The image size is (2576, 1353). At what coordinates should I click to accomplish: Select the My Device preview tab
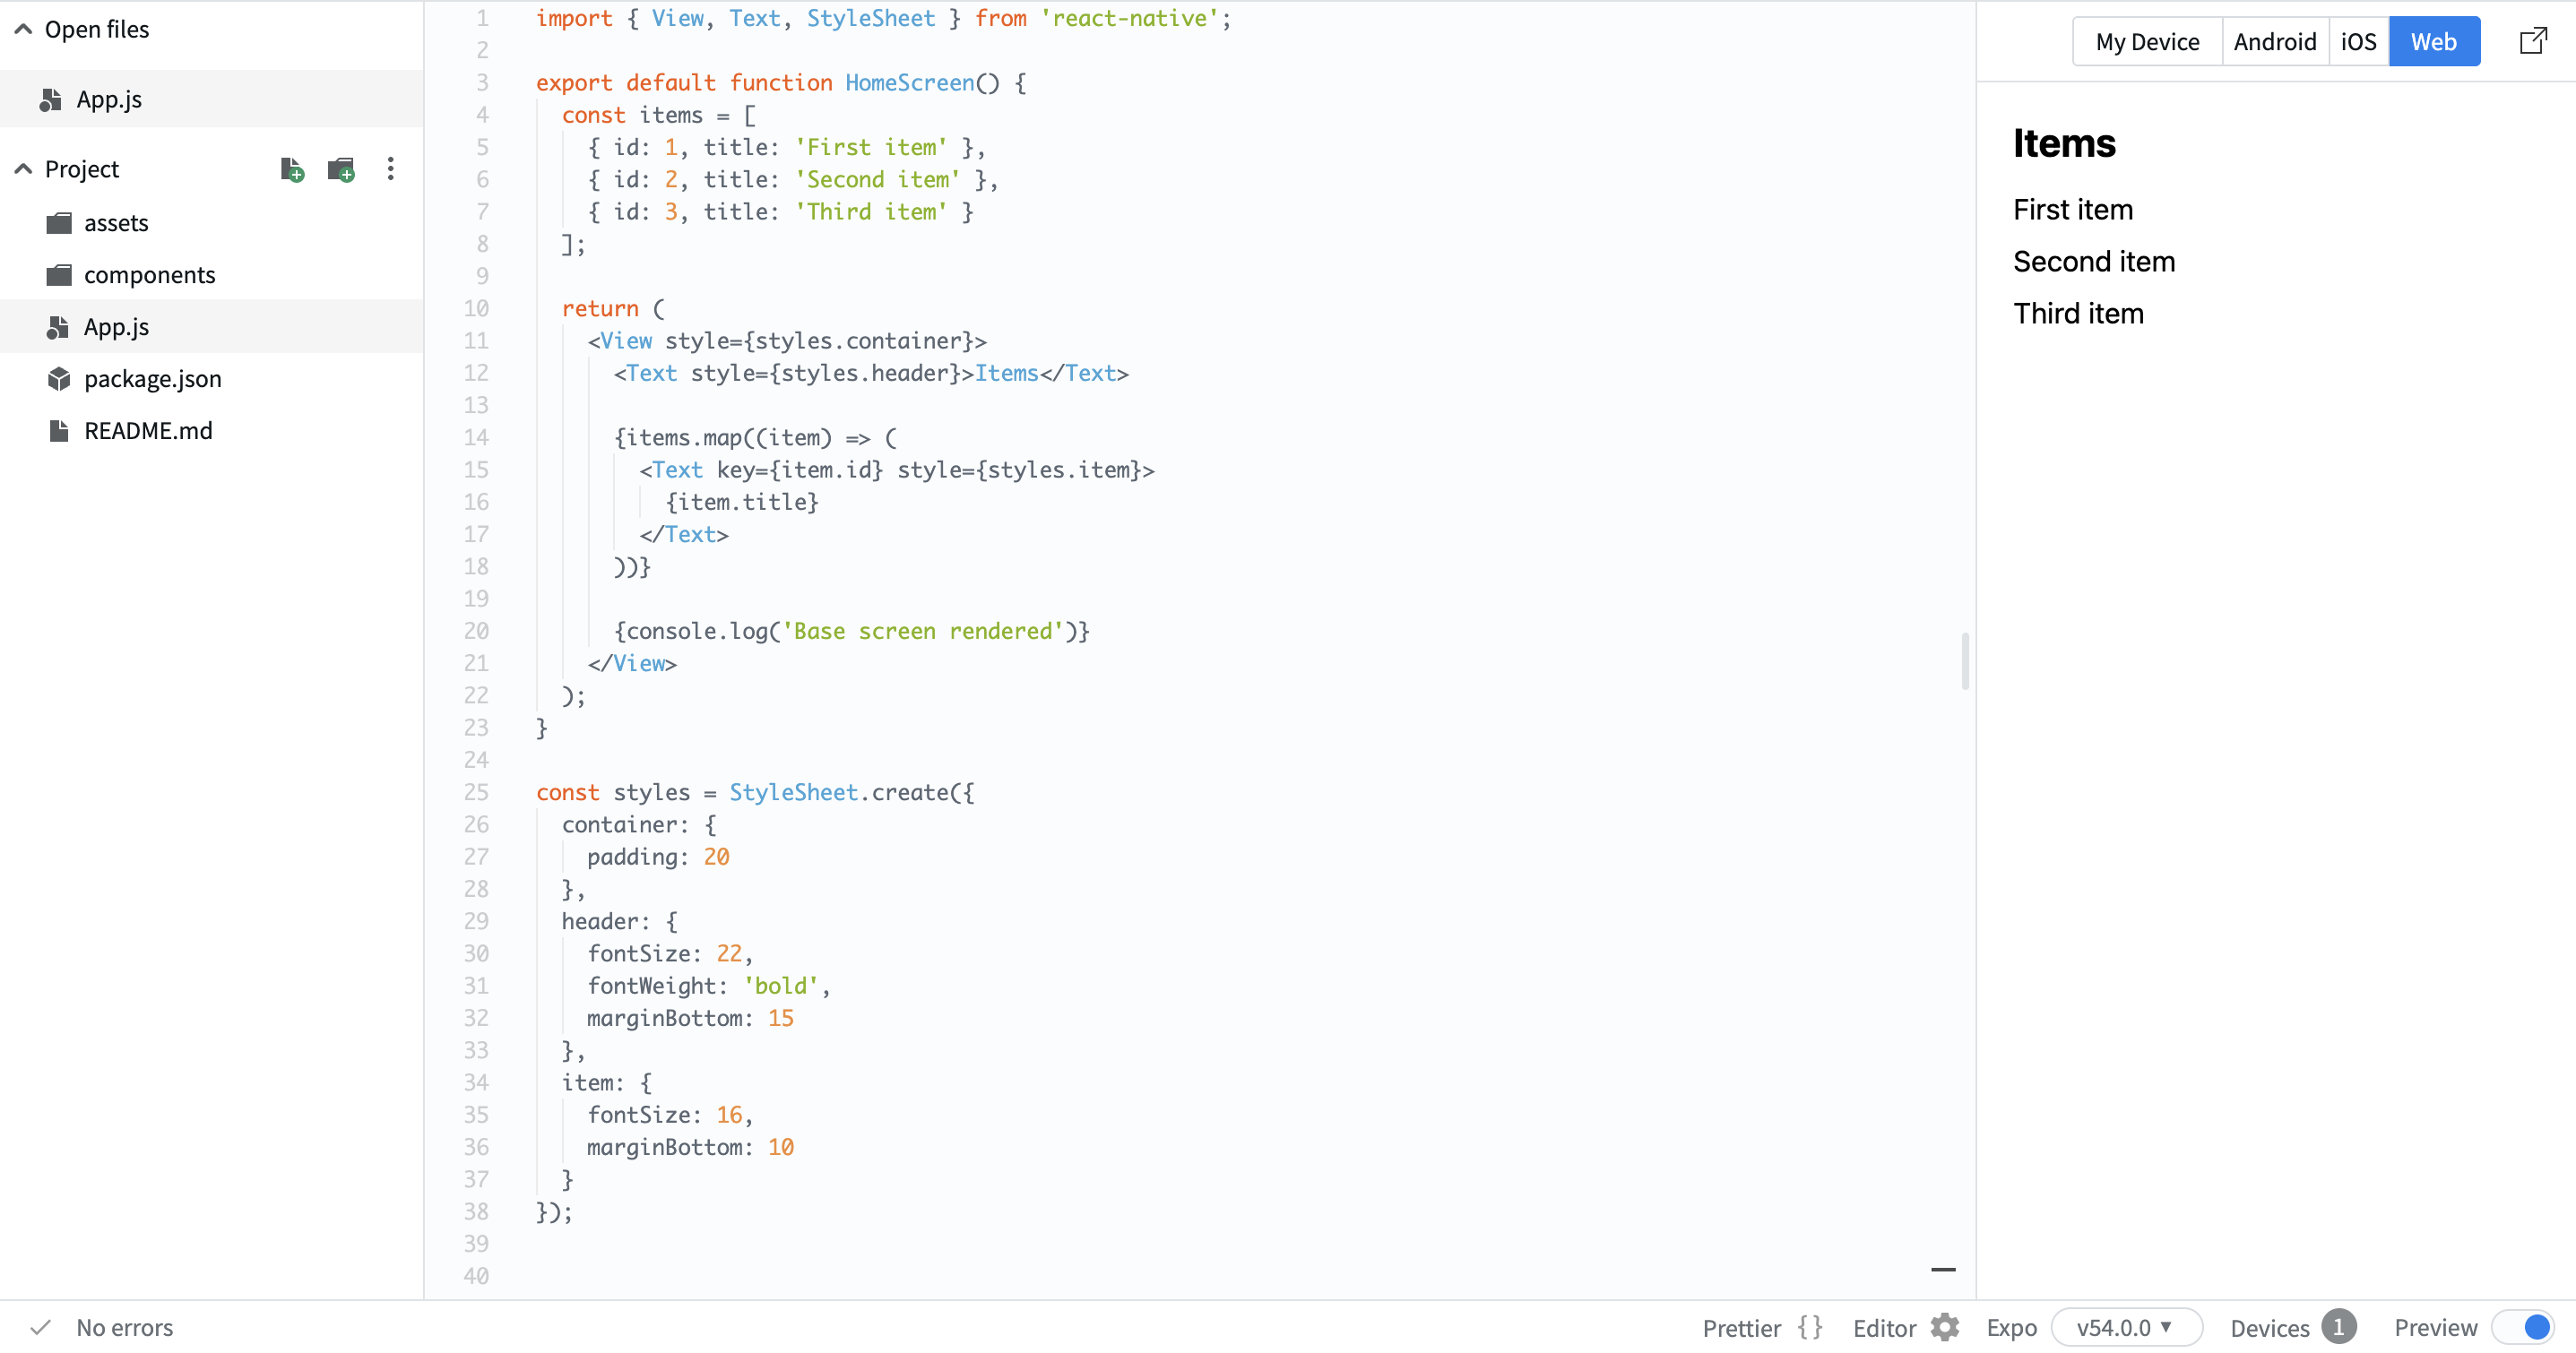[x=2146, y=41]
